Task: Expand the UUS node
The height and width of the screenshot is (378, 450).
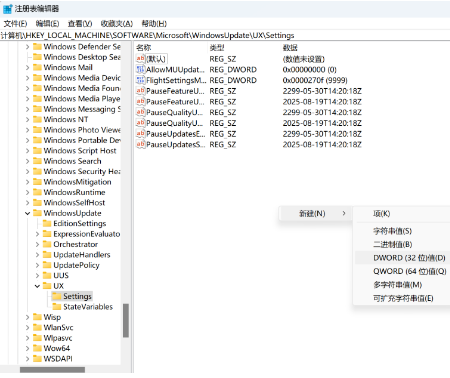Action: [x=37, y=276]
